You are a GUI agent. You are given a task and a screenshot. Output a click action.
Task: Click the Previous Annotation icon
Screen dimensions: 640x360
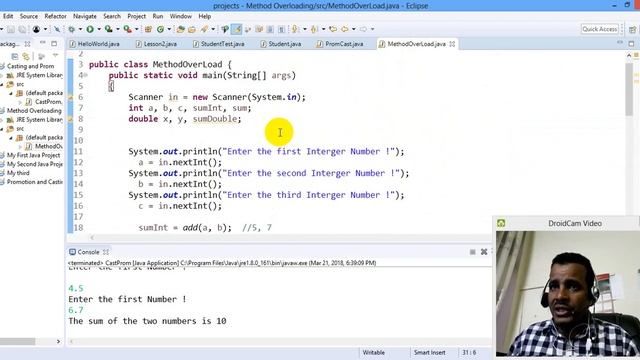[313, 29]
